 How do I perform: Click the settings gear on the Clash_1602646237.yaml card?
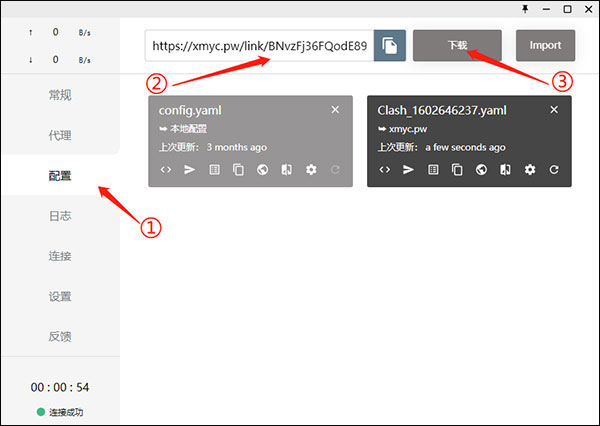pyautogui.click(x=529, y=170)
